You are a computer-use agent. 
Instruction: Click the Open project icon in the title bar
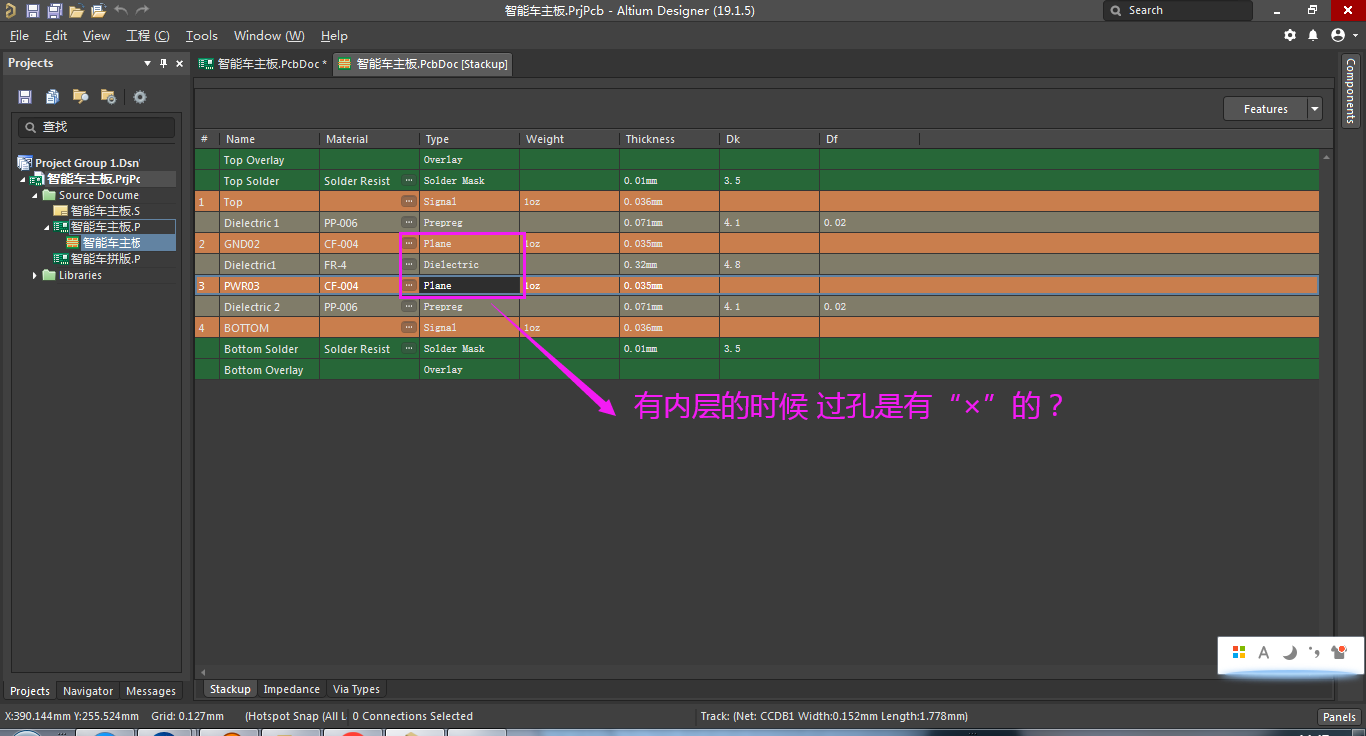[98, 11]
